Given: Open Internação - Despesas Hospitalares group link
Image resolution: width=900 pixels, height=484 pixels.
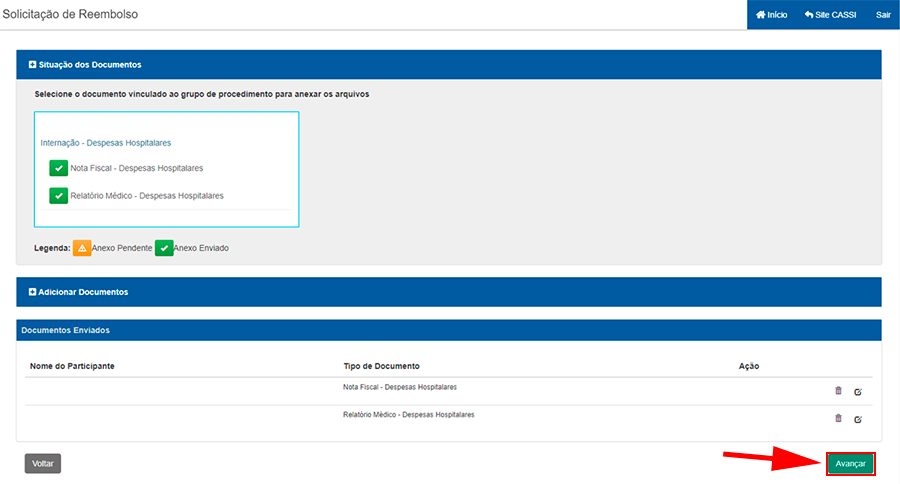Looking at the screenshot, I should pos(106,143).
